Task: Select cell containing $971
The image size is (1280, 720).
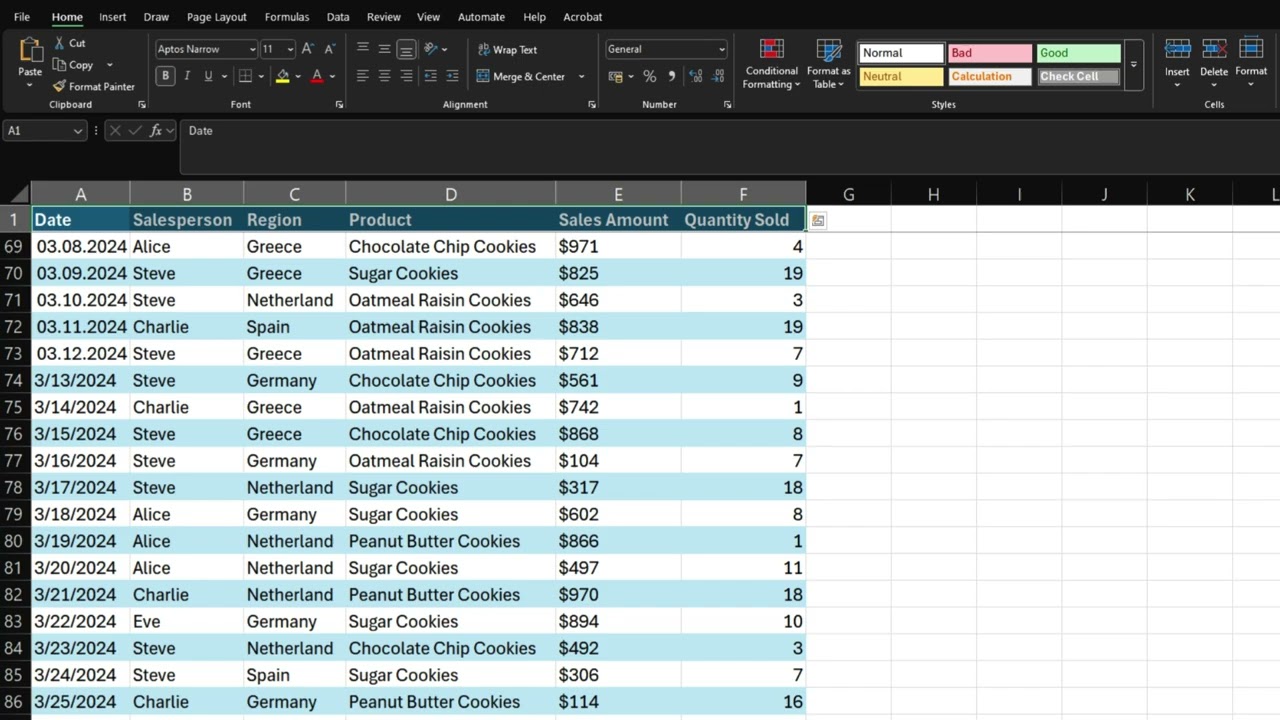Action: (x=618, y=247)
